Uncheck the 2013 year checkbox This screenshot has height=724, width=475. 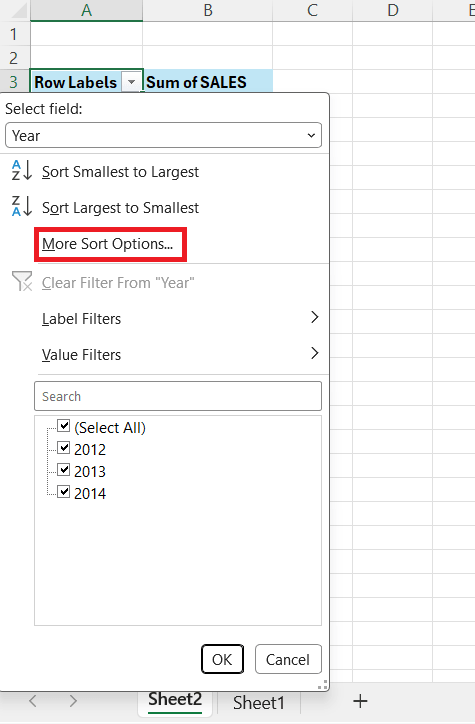(64, 470)
